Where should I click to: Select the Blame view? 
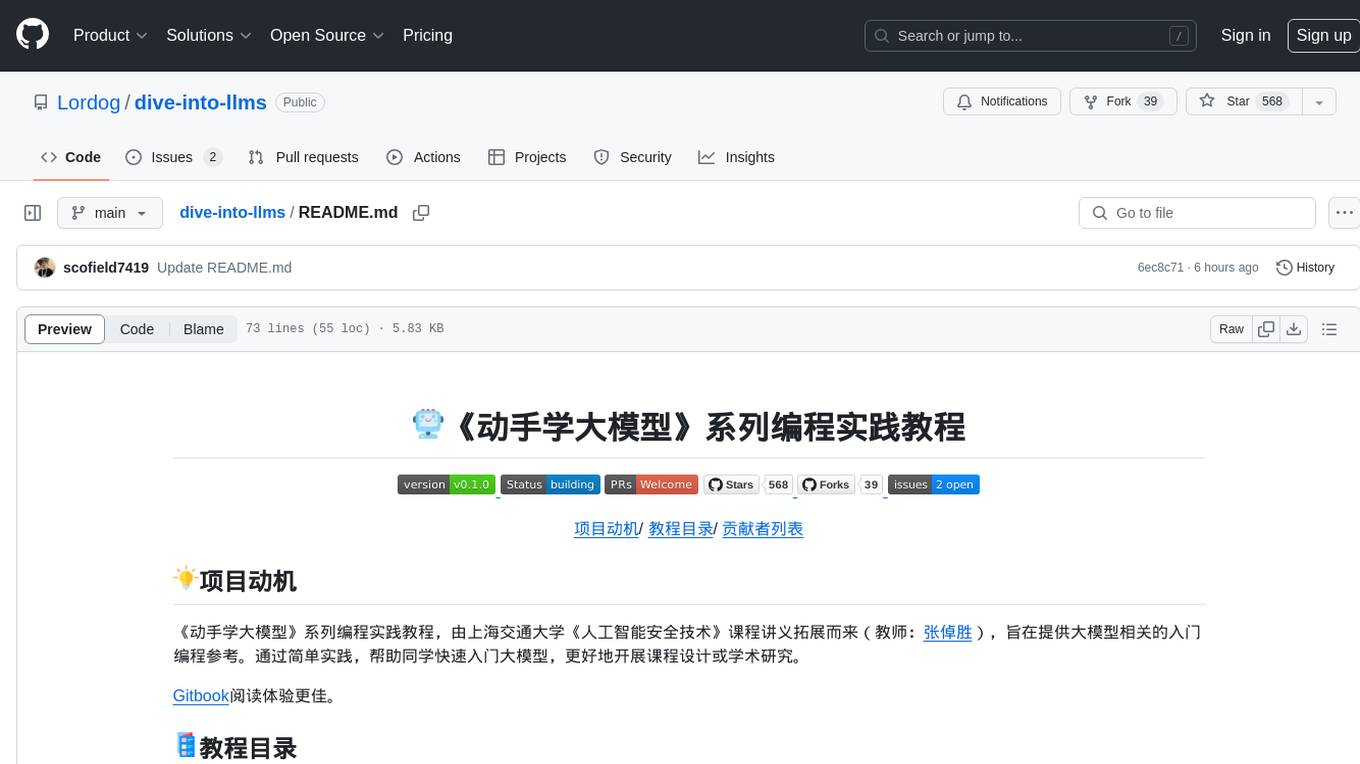tap(203, 329)
